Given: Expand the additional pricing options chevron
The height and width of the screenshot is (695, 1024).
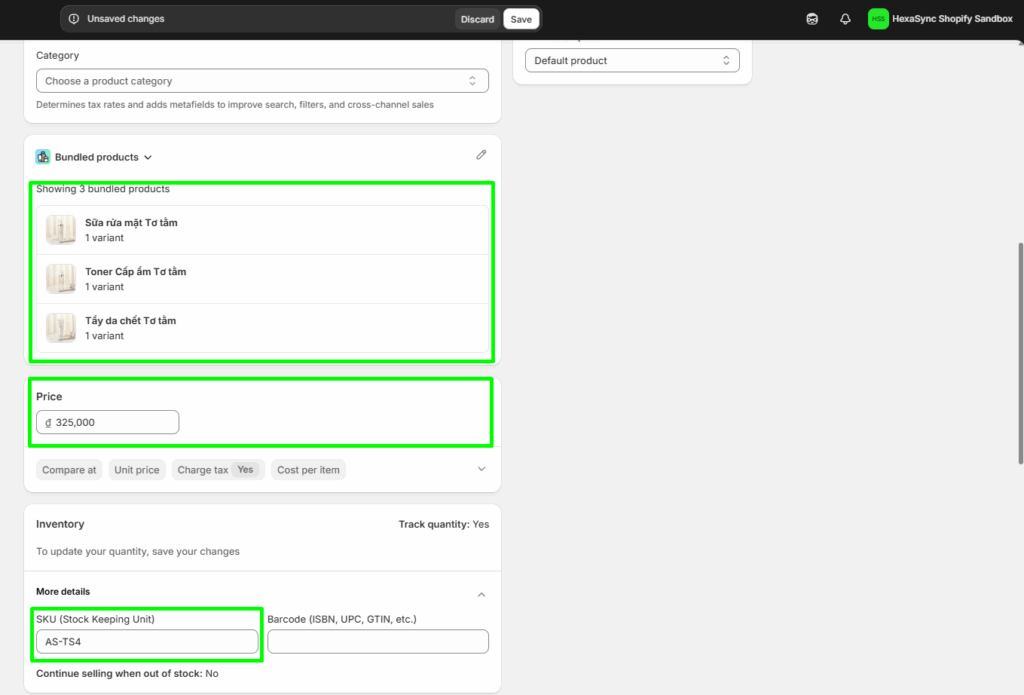Looking at the screenshot, I should (x=481, y=469).
